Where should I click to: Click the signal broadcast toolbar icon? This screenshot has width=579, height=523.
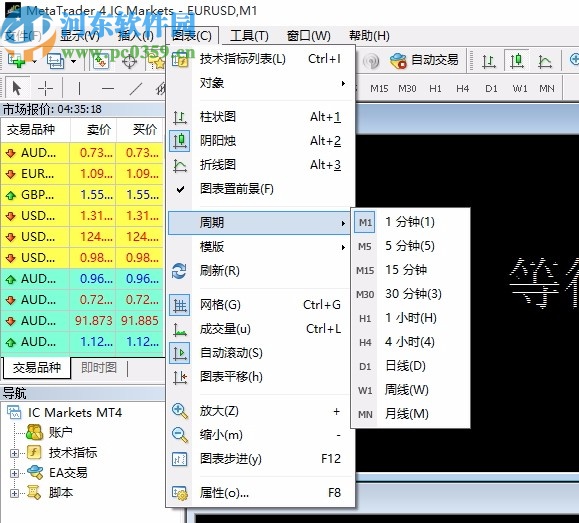(x=370, y=61)
